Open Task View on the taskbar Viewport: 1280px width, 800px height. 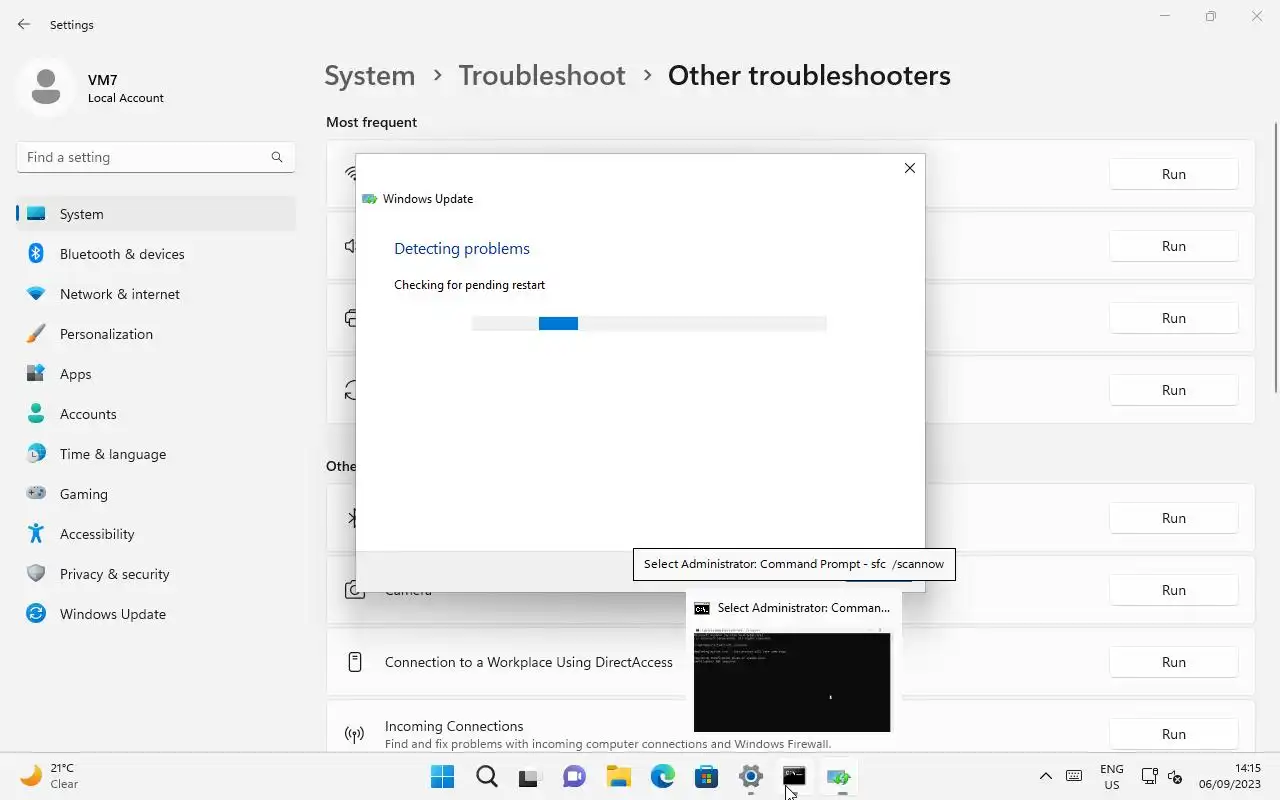coord(530,776)
